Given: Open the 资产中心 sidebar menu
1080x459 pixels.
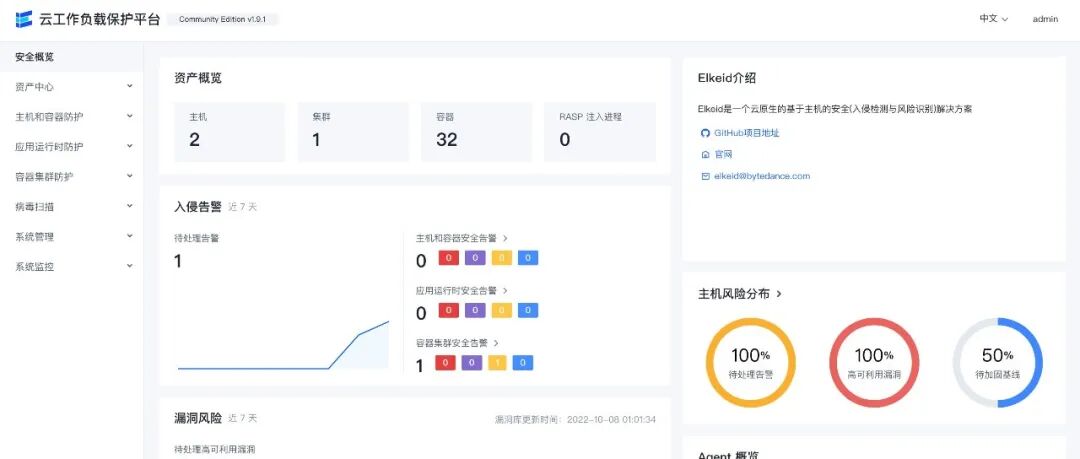Looking at the screenshot, I should [72, 87].
